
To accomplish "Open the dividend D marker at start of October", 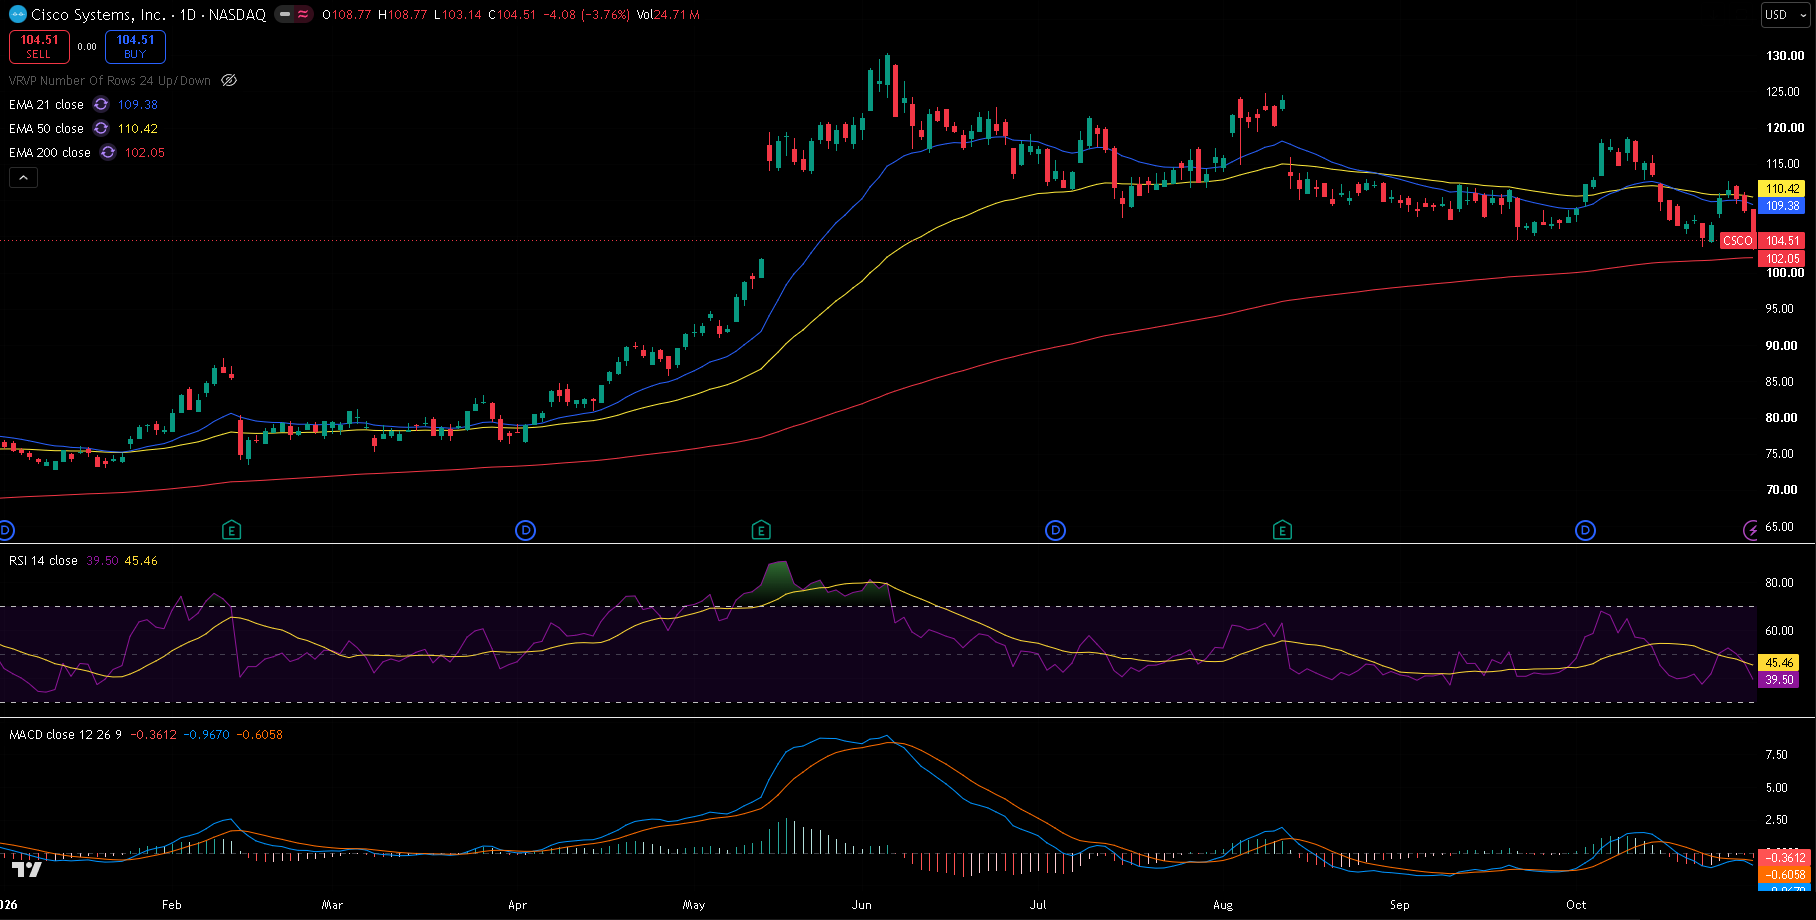I will click(x=1585, y=530).
